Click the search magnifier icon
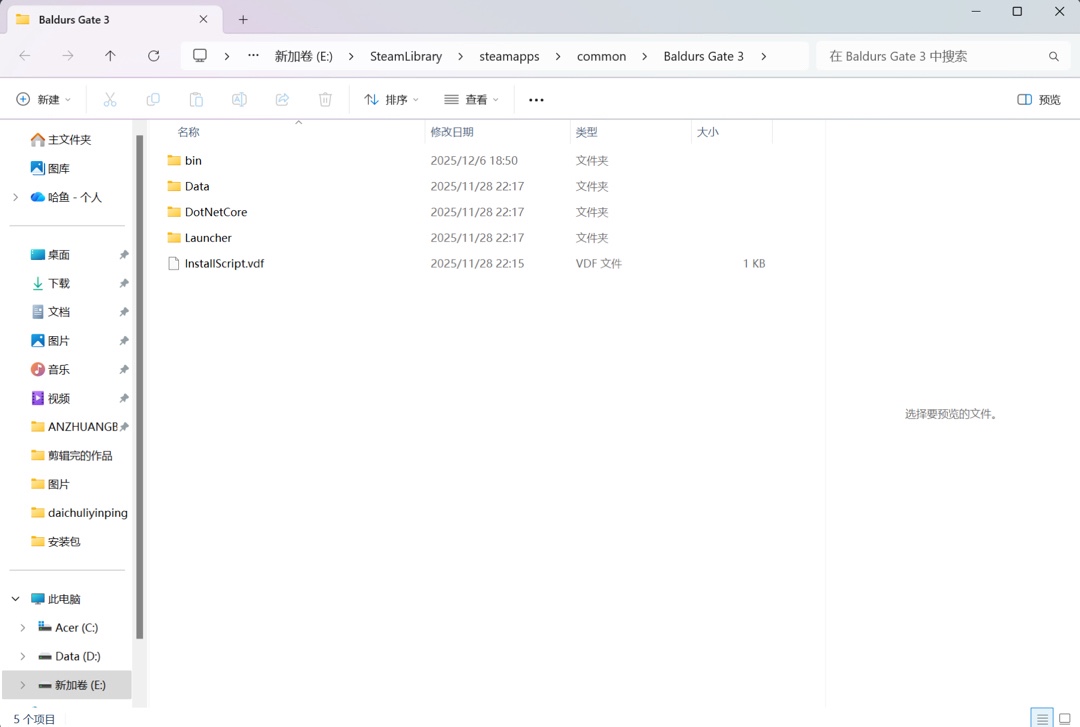 [1053, 57]
